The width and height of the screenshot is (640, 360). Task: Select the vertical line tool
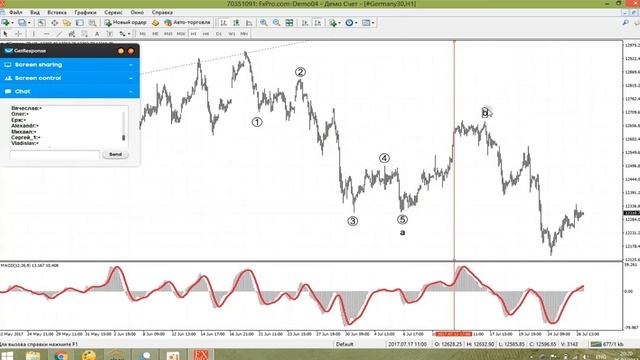tap(33, 34)
